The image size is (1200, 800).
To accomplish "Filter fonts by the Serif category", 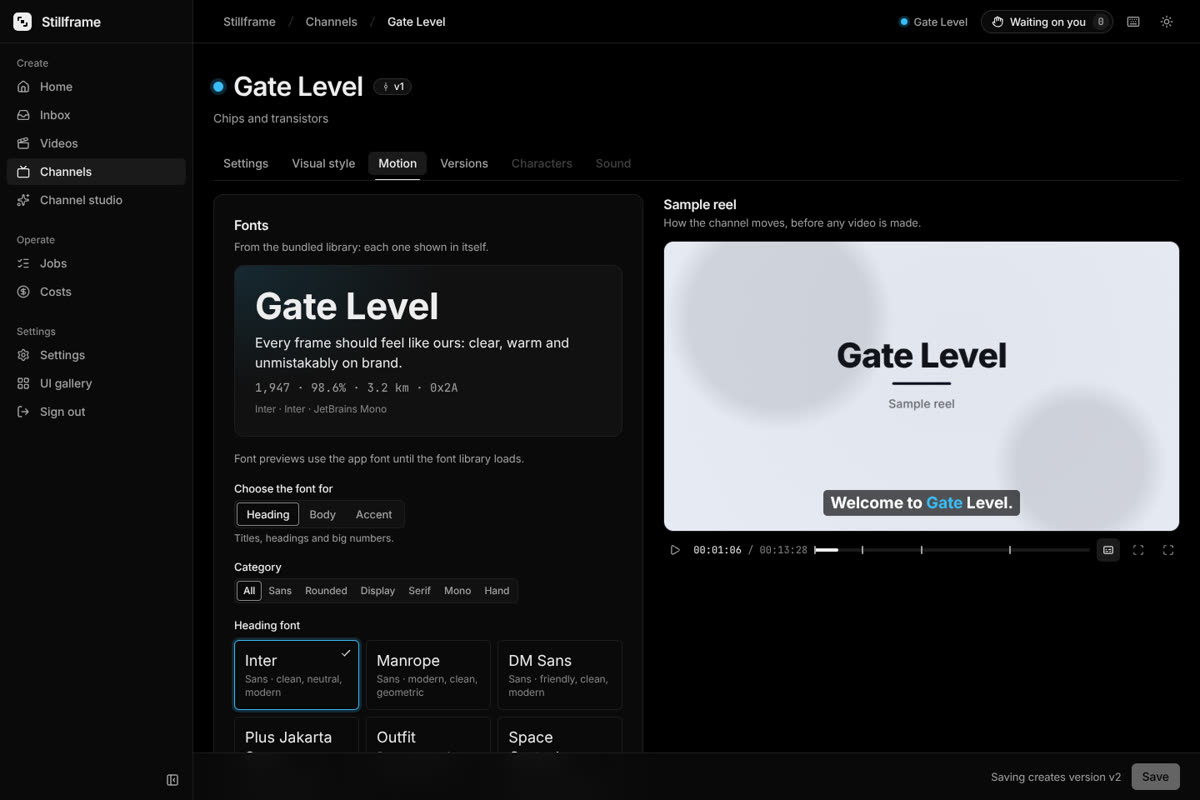I will tap(420, 591).
